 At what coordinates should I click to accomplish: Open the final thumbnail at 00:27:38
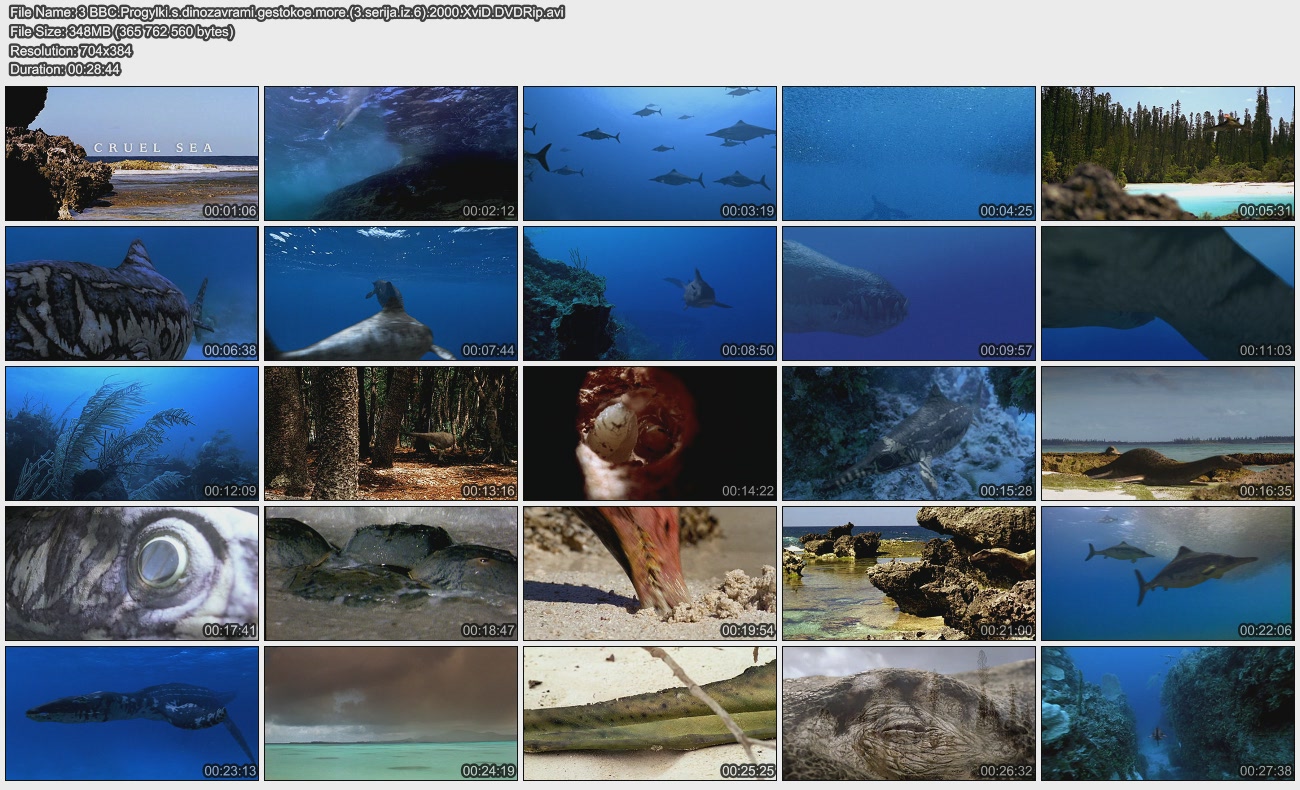click(x=1167, y=713)
